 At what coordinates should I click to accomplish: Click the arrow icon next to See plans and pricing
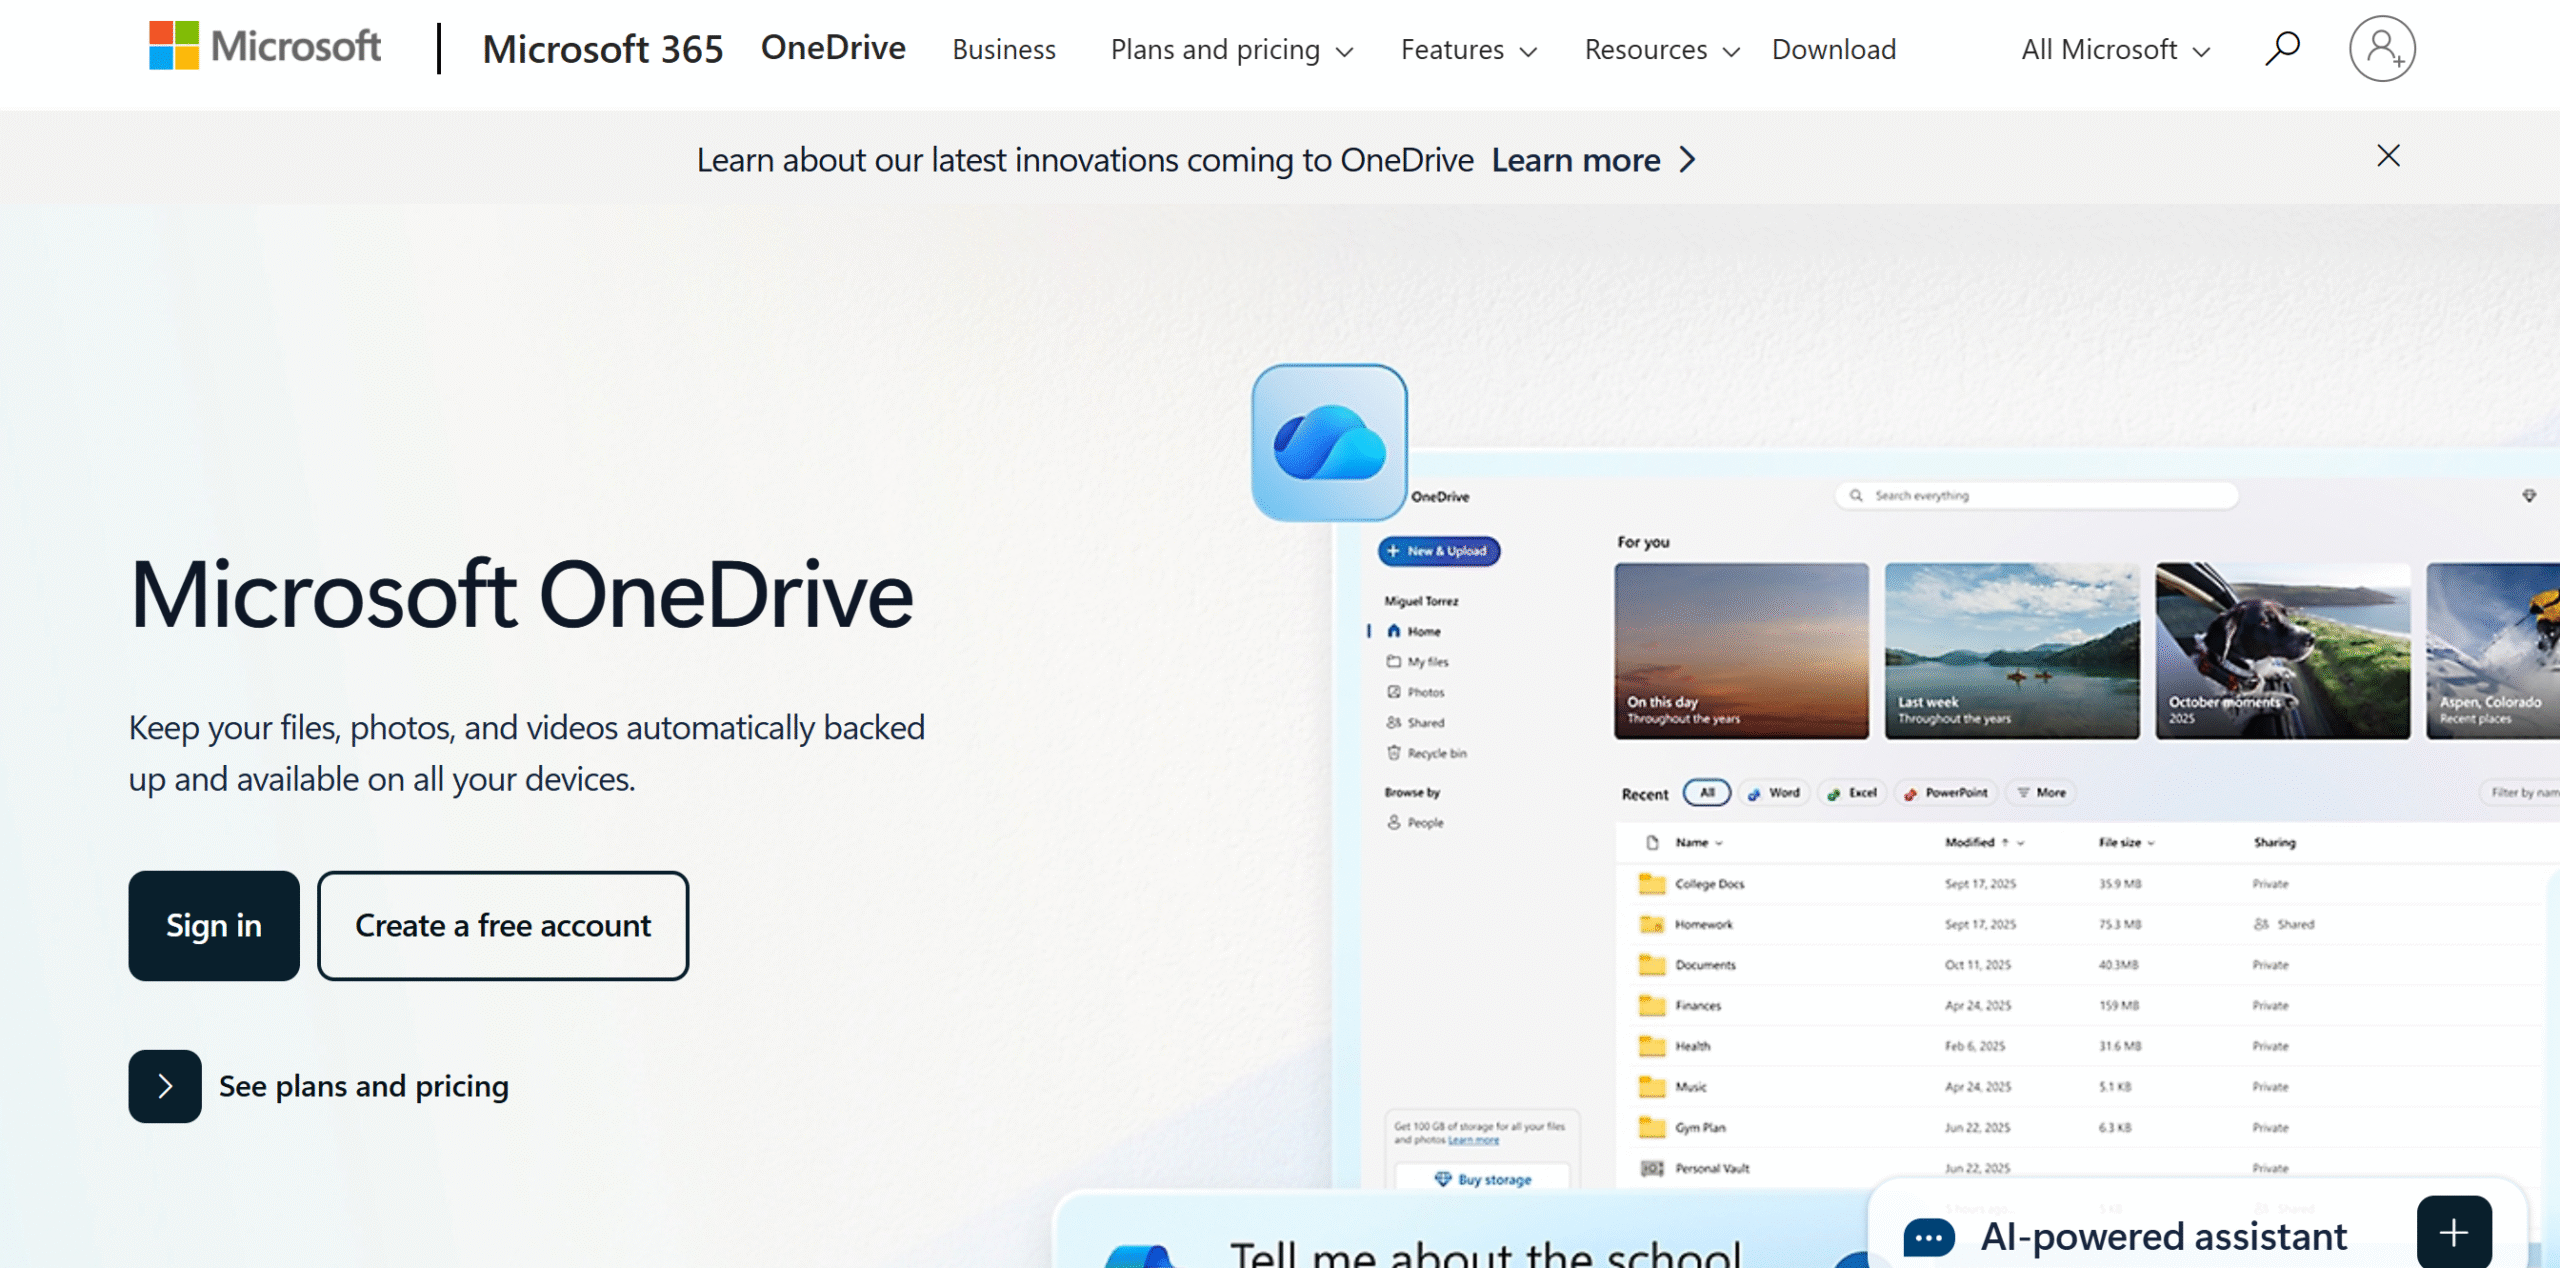tap(165, 1086)
